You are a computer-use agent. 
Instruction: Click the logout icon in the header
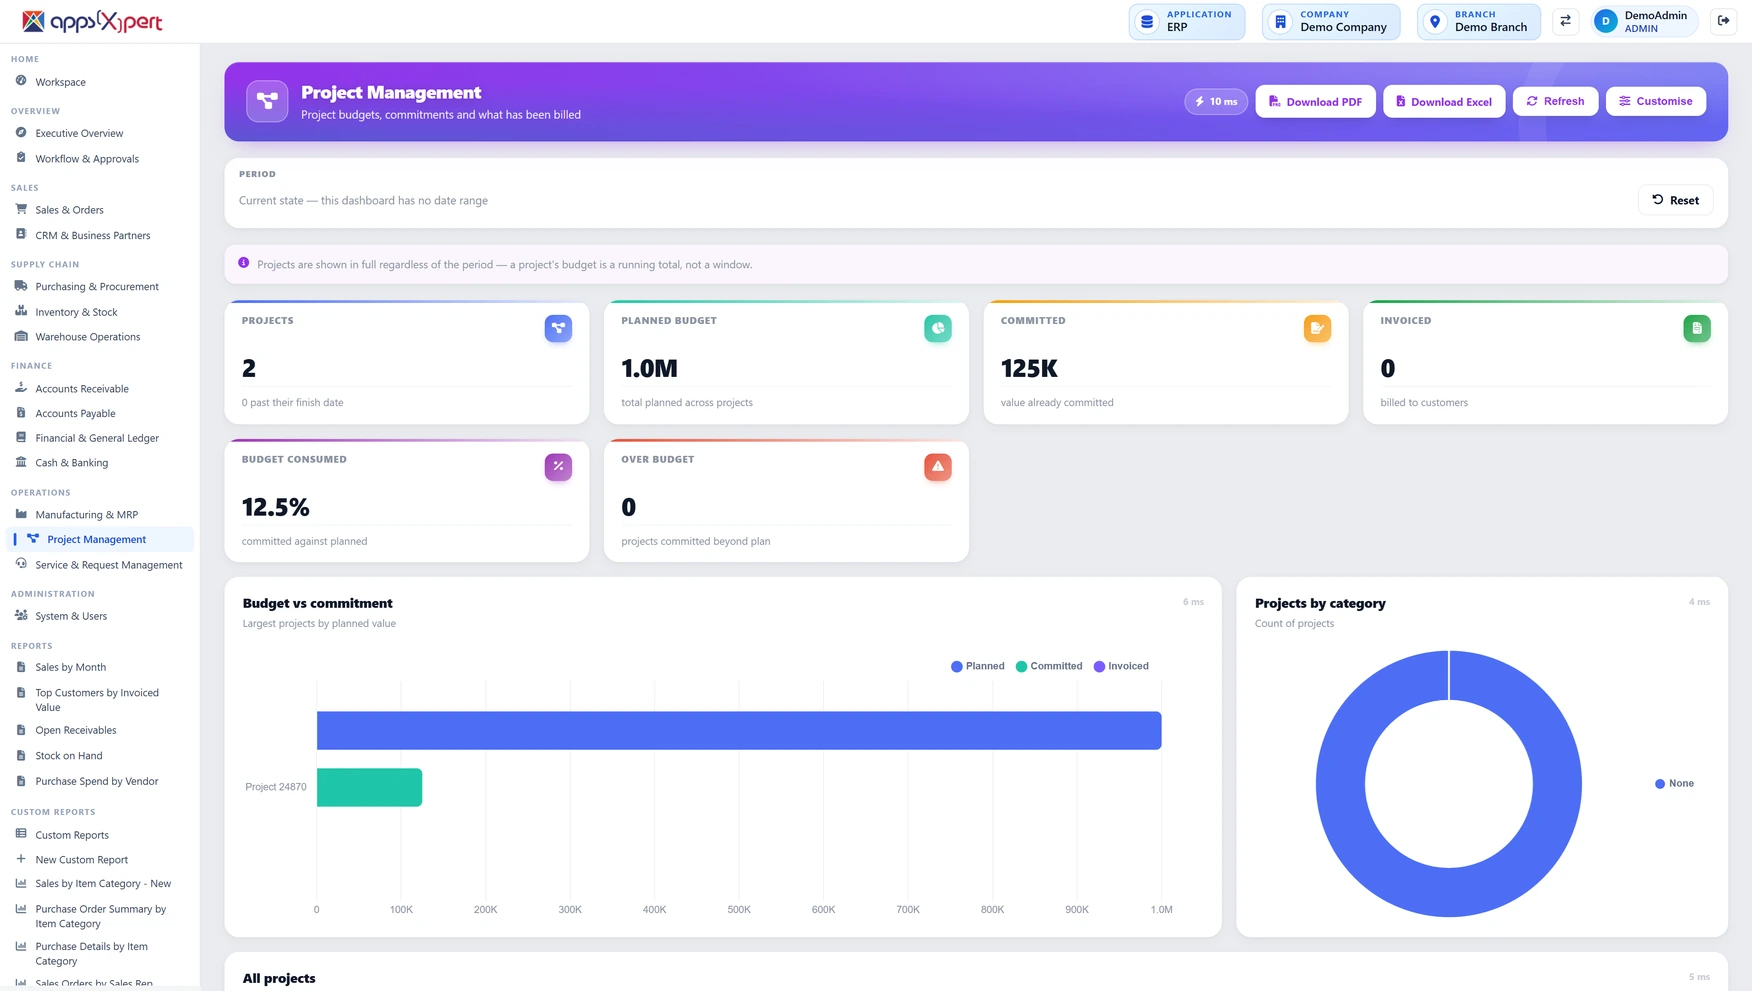[1723, 21]
